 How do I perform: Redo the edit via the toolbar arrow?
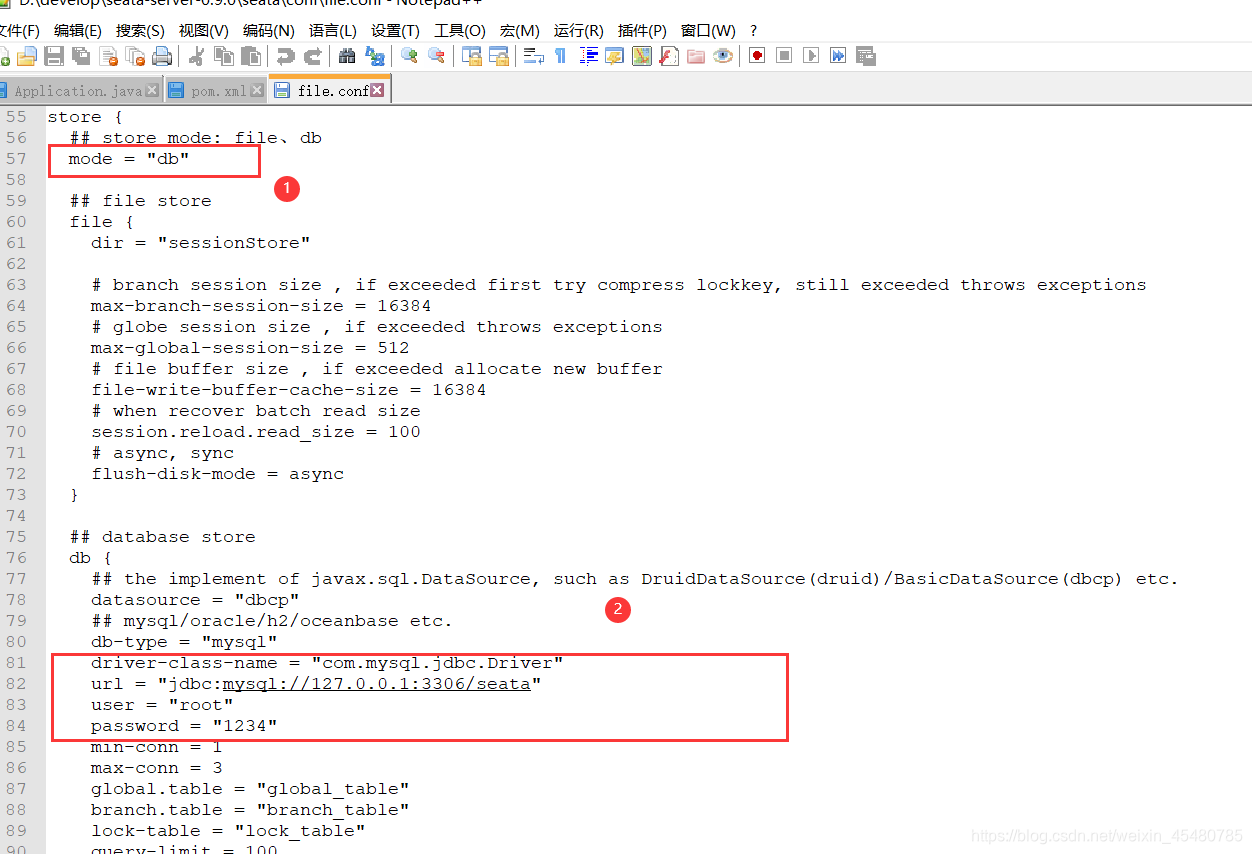pyautogui.click(x=313, y=56)
